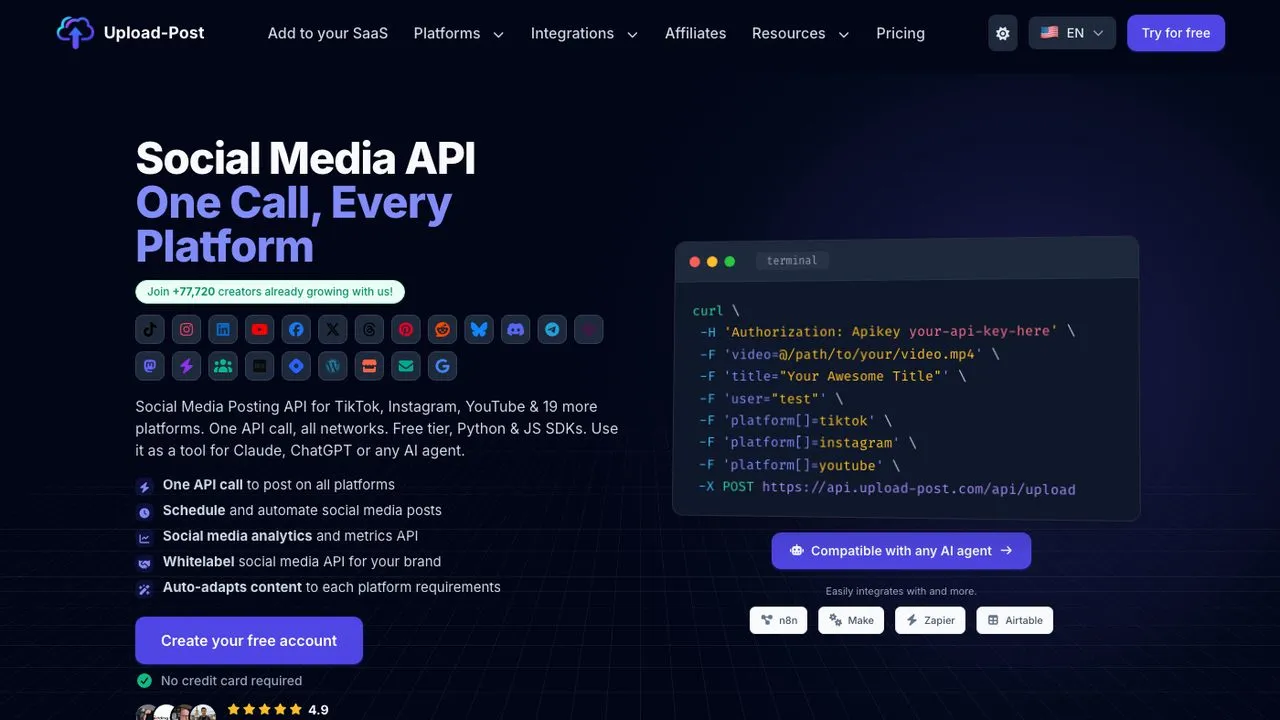Click the green envelope email icon

(406, 366)
